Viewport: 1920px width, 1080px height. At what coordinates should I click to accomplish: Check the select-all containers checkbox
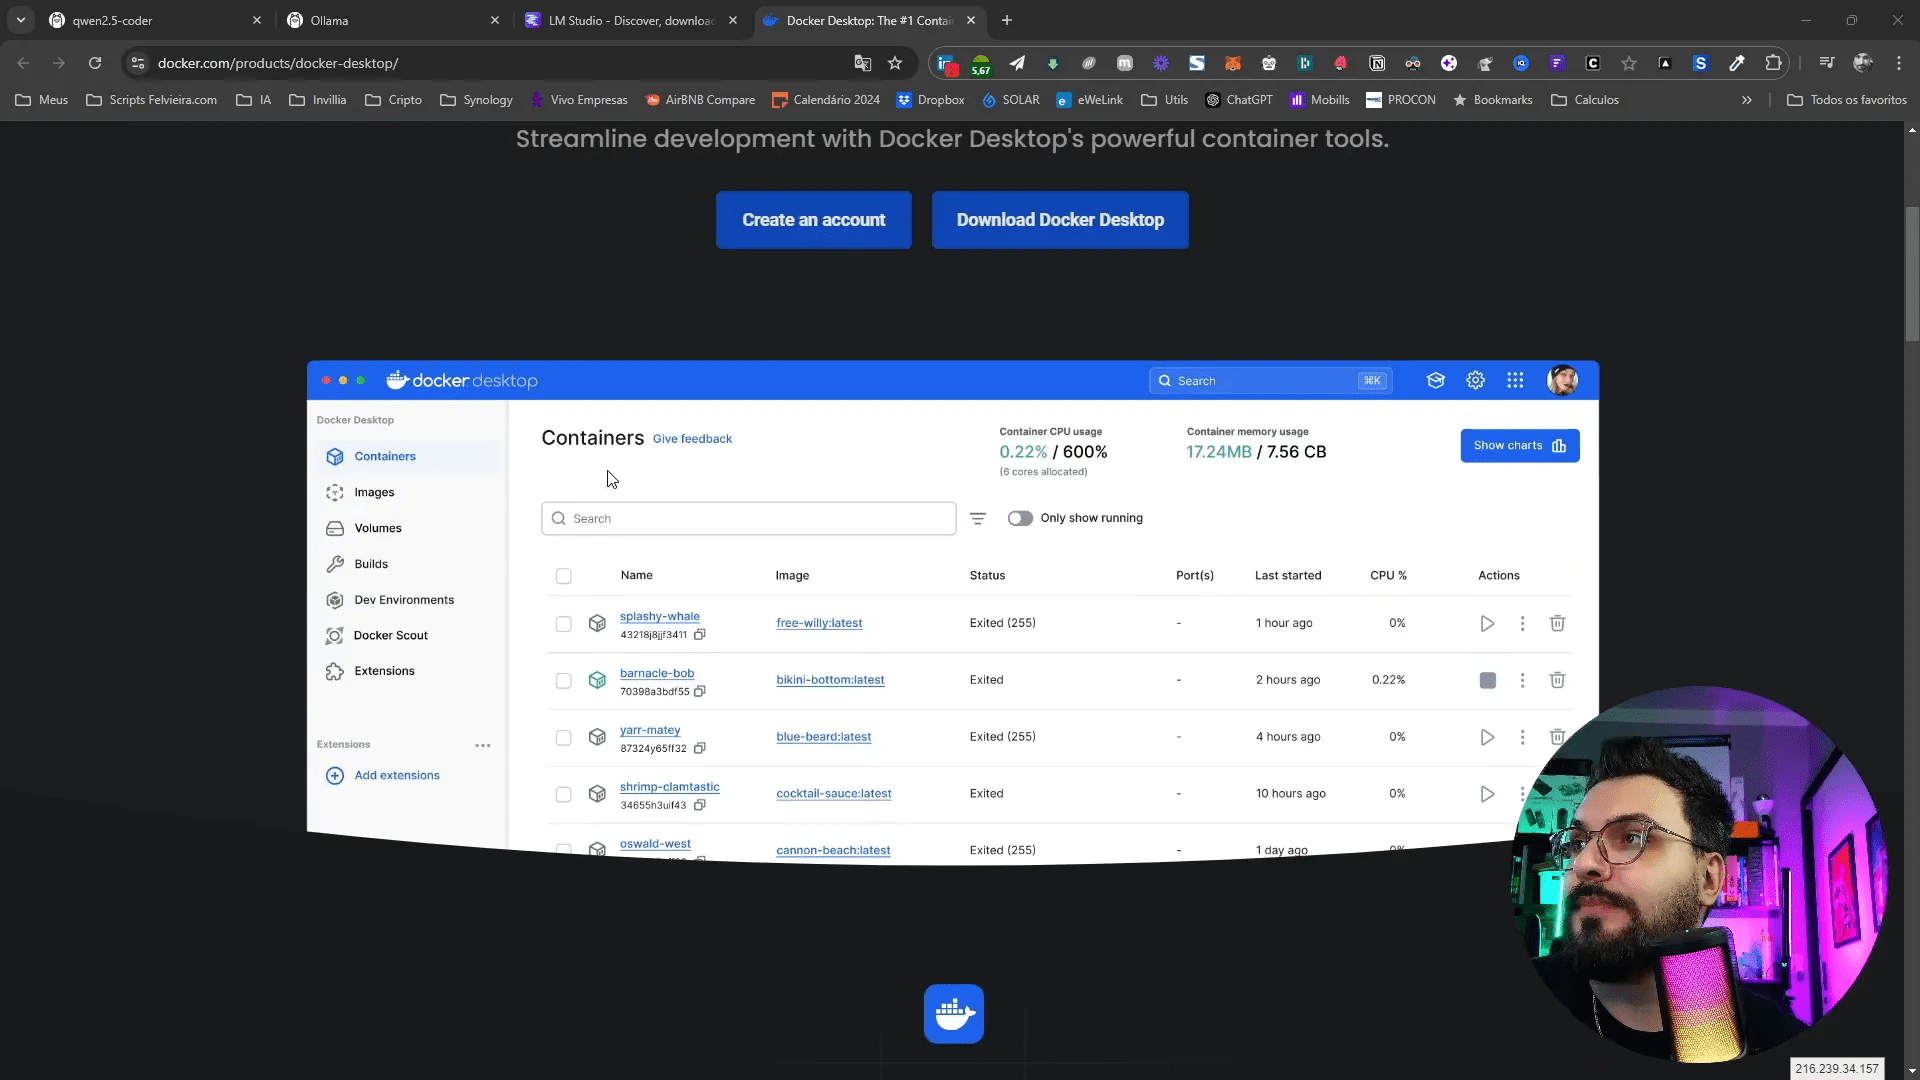563,576
